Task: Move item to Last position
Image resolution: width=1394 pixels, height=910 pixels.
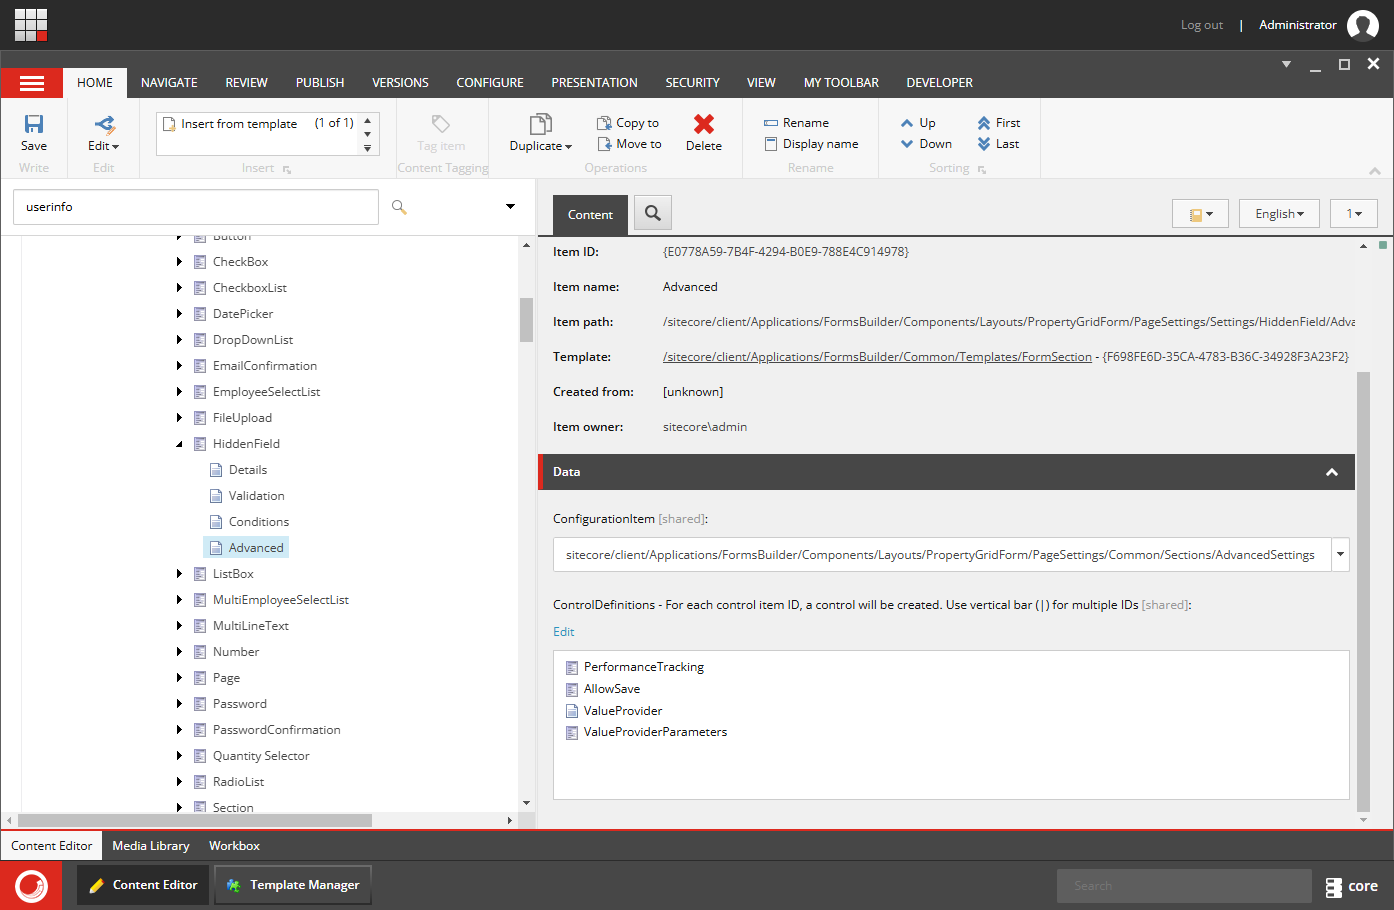Action: [x=998, y=144]
